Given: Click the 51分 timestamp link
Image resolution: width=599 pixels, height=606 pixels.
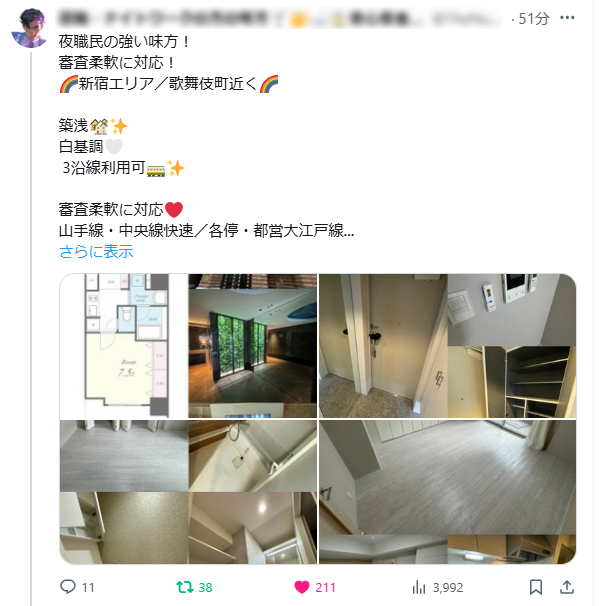Looking at the screenshot, I should pos(534,19).
